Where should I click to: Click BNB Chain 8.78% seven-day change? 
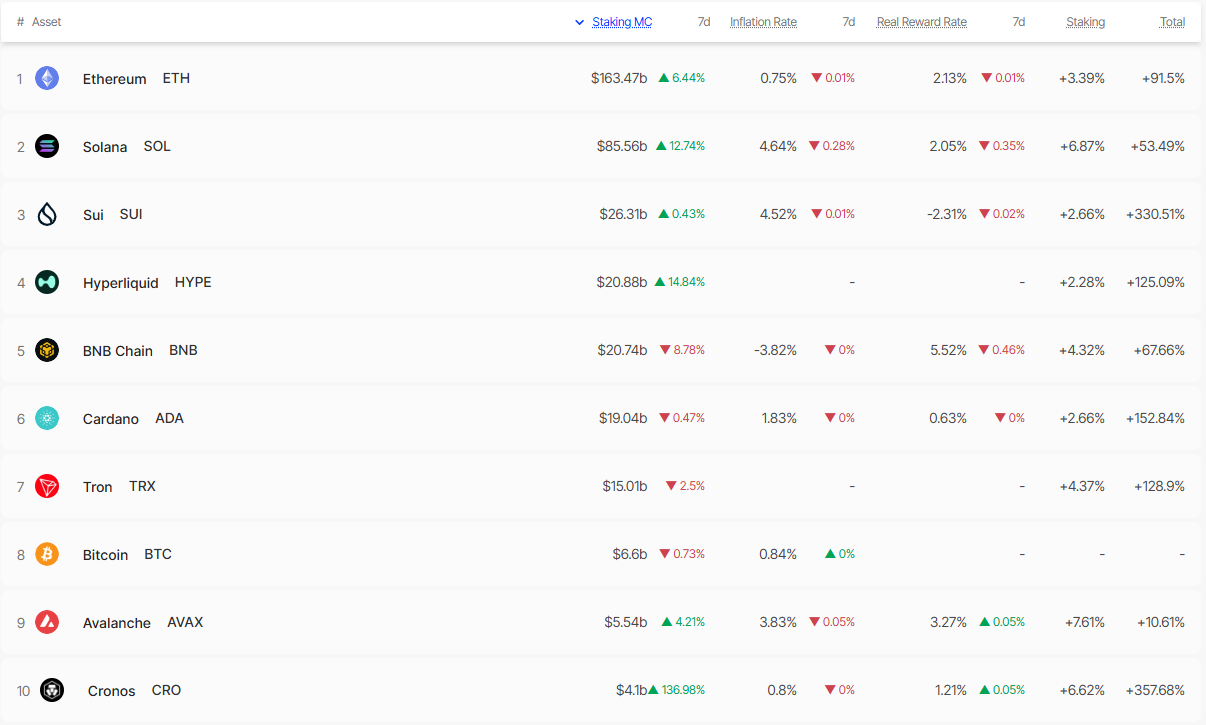[x=682, y=350]
